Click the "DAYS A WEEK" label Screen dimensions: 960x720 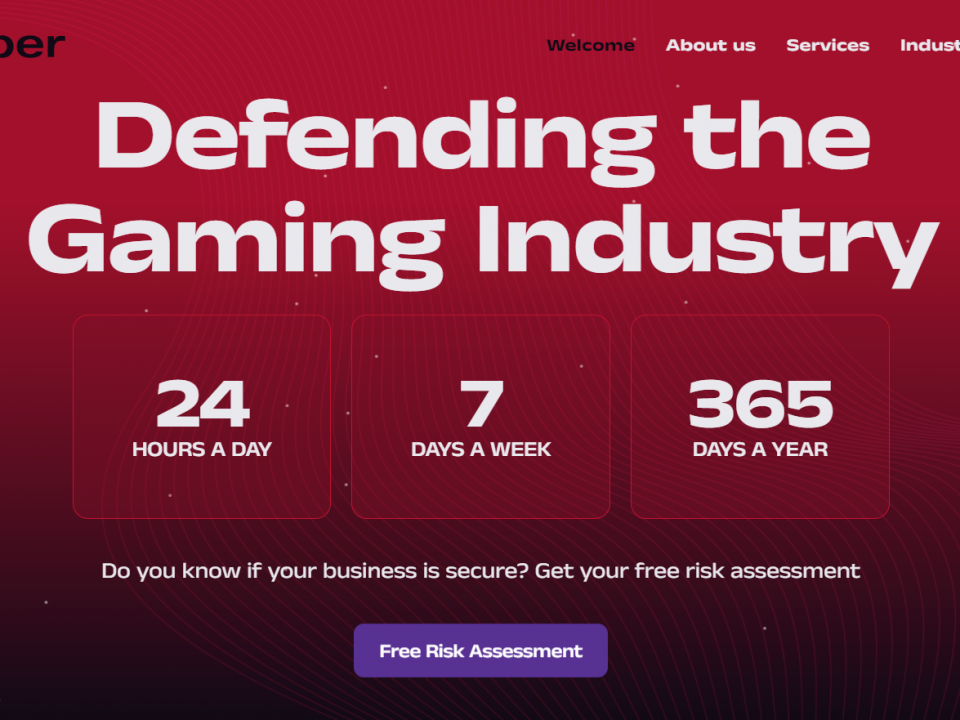481,449
